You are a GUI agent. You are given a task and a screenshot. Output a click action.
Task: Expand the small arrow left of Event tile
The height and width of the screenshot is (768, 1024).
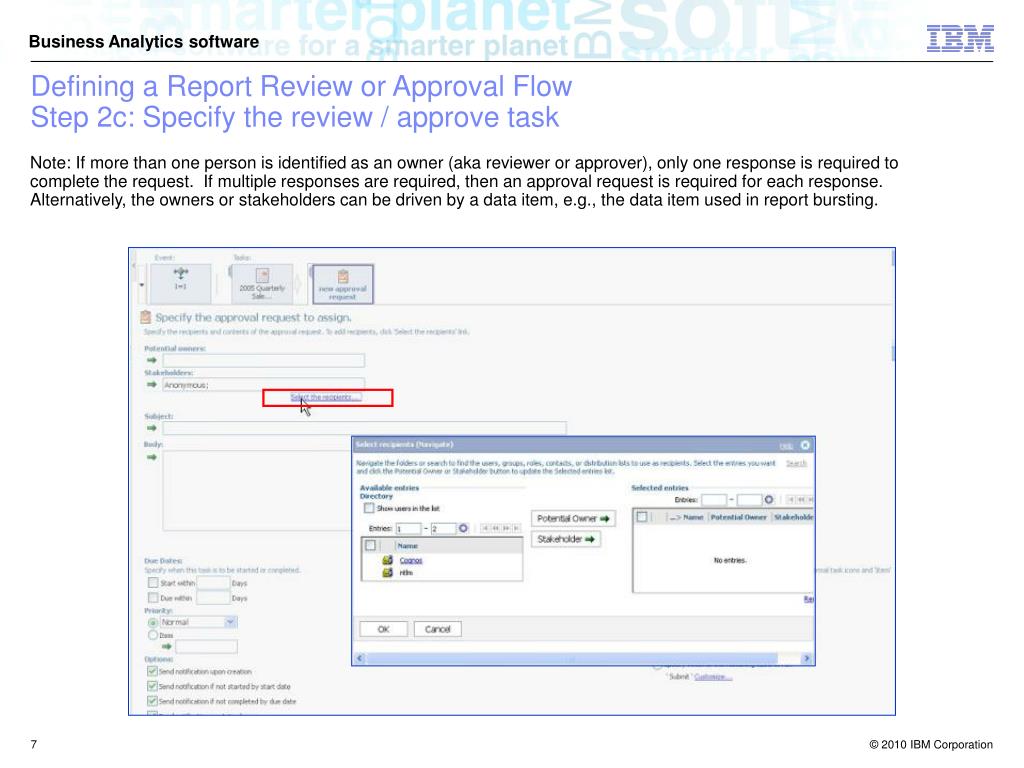coord(142,285)
